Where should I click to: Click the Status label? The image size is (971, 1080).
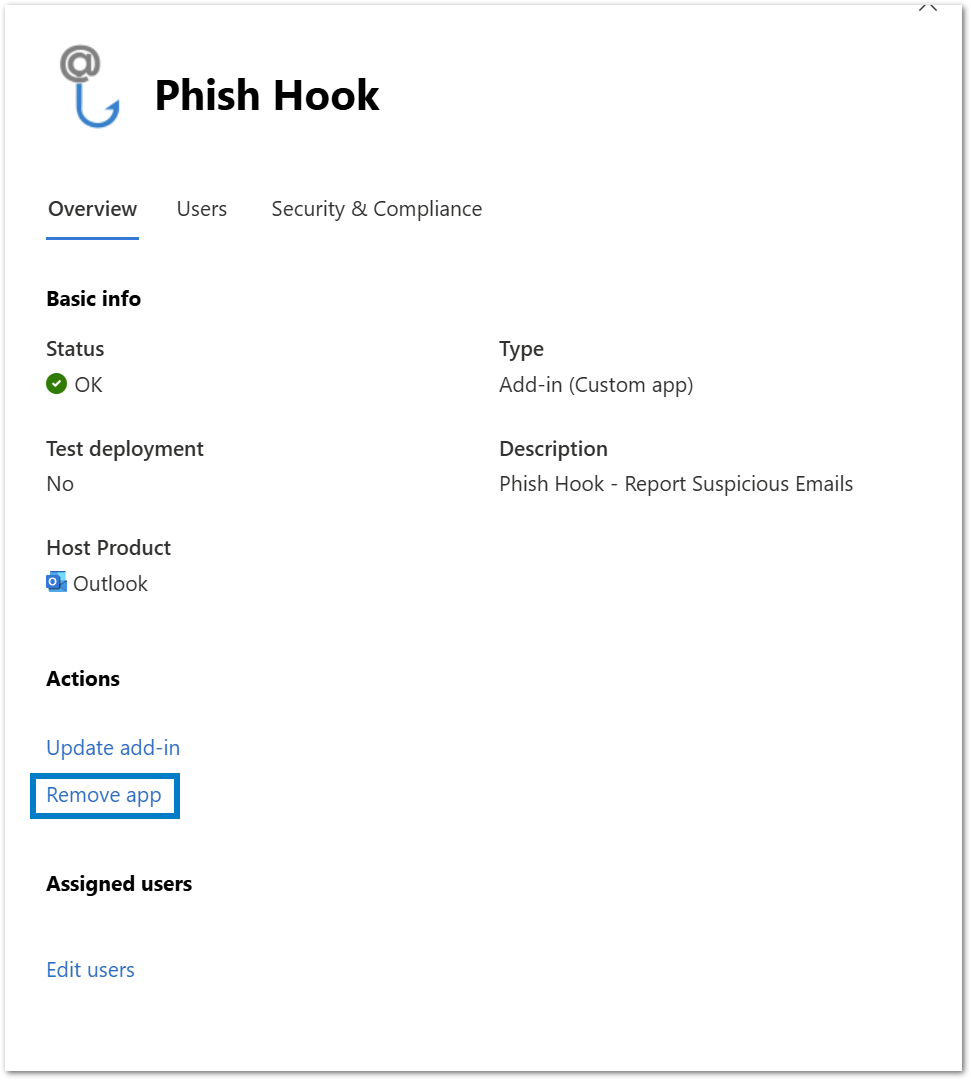tap(75, 349)
